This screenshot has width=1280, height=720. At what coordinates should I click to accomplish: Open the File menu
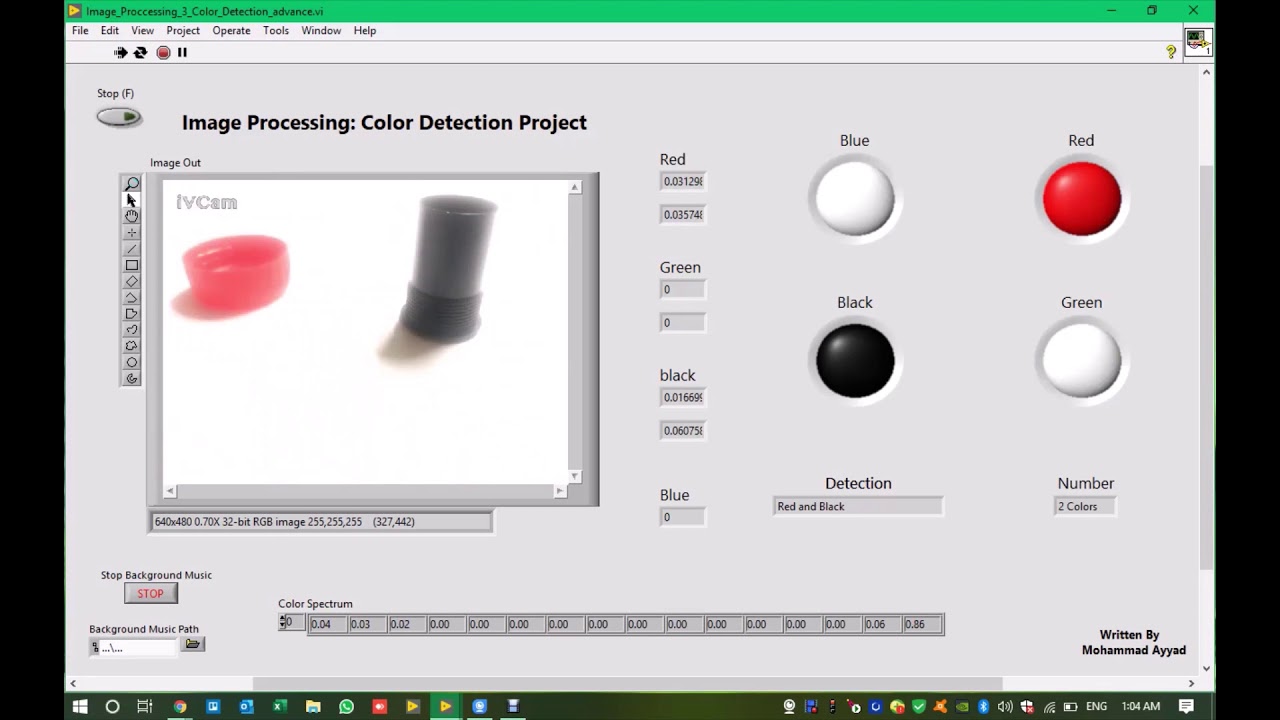80,30
